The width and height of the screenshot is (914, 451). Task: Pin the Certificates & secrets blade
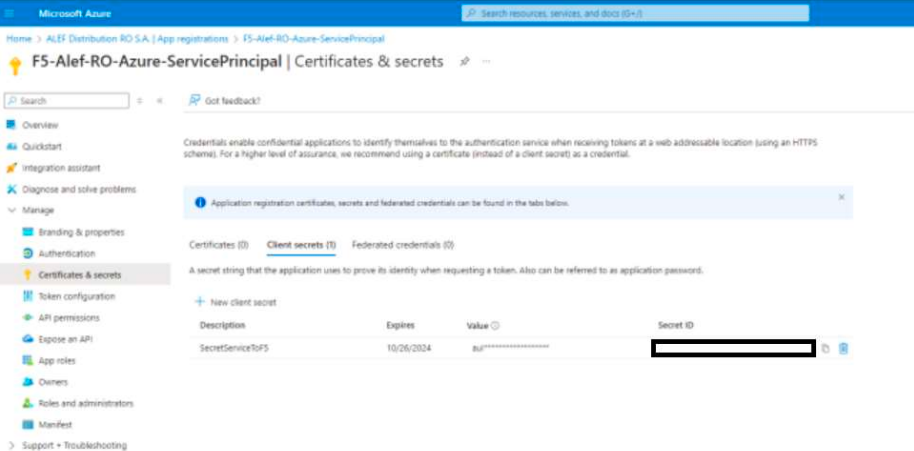[x=465, y=61]
